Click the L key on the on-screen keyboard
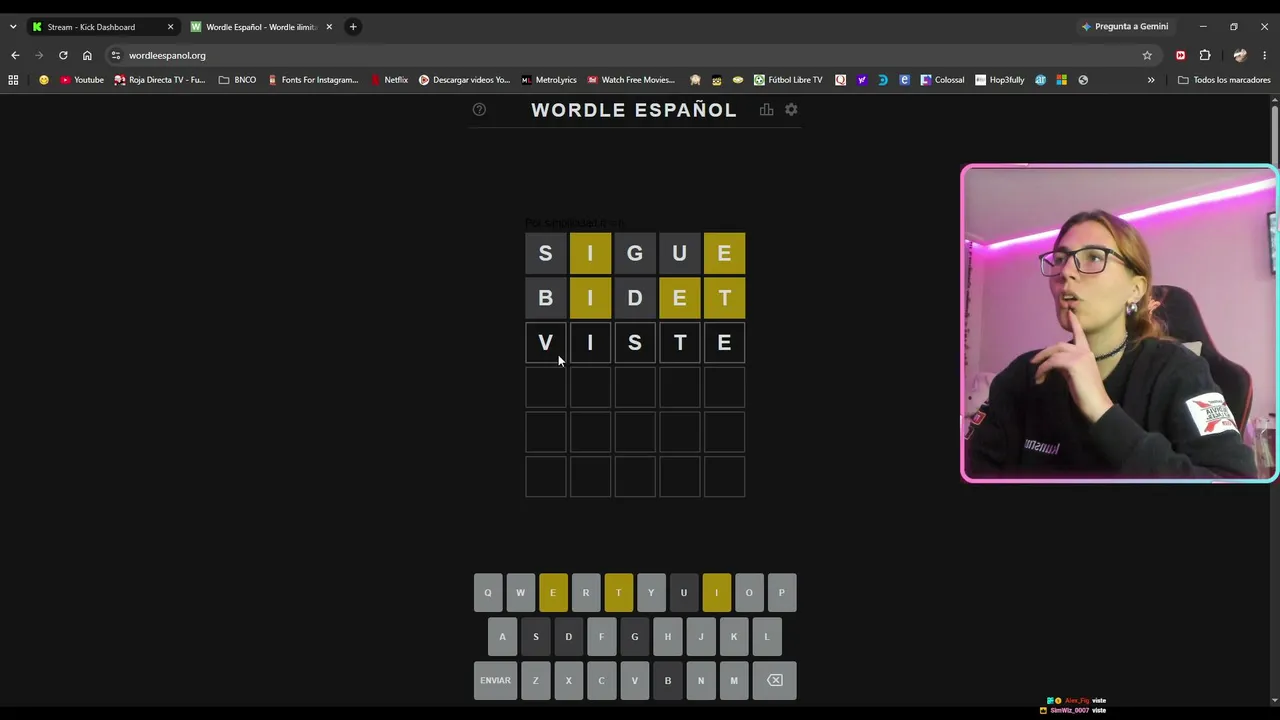 click(766, 637)
